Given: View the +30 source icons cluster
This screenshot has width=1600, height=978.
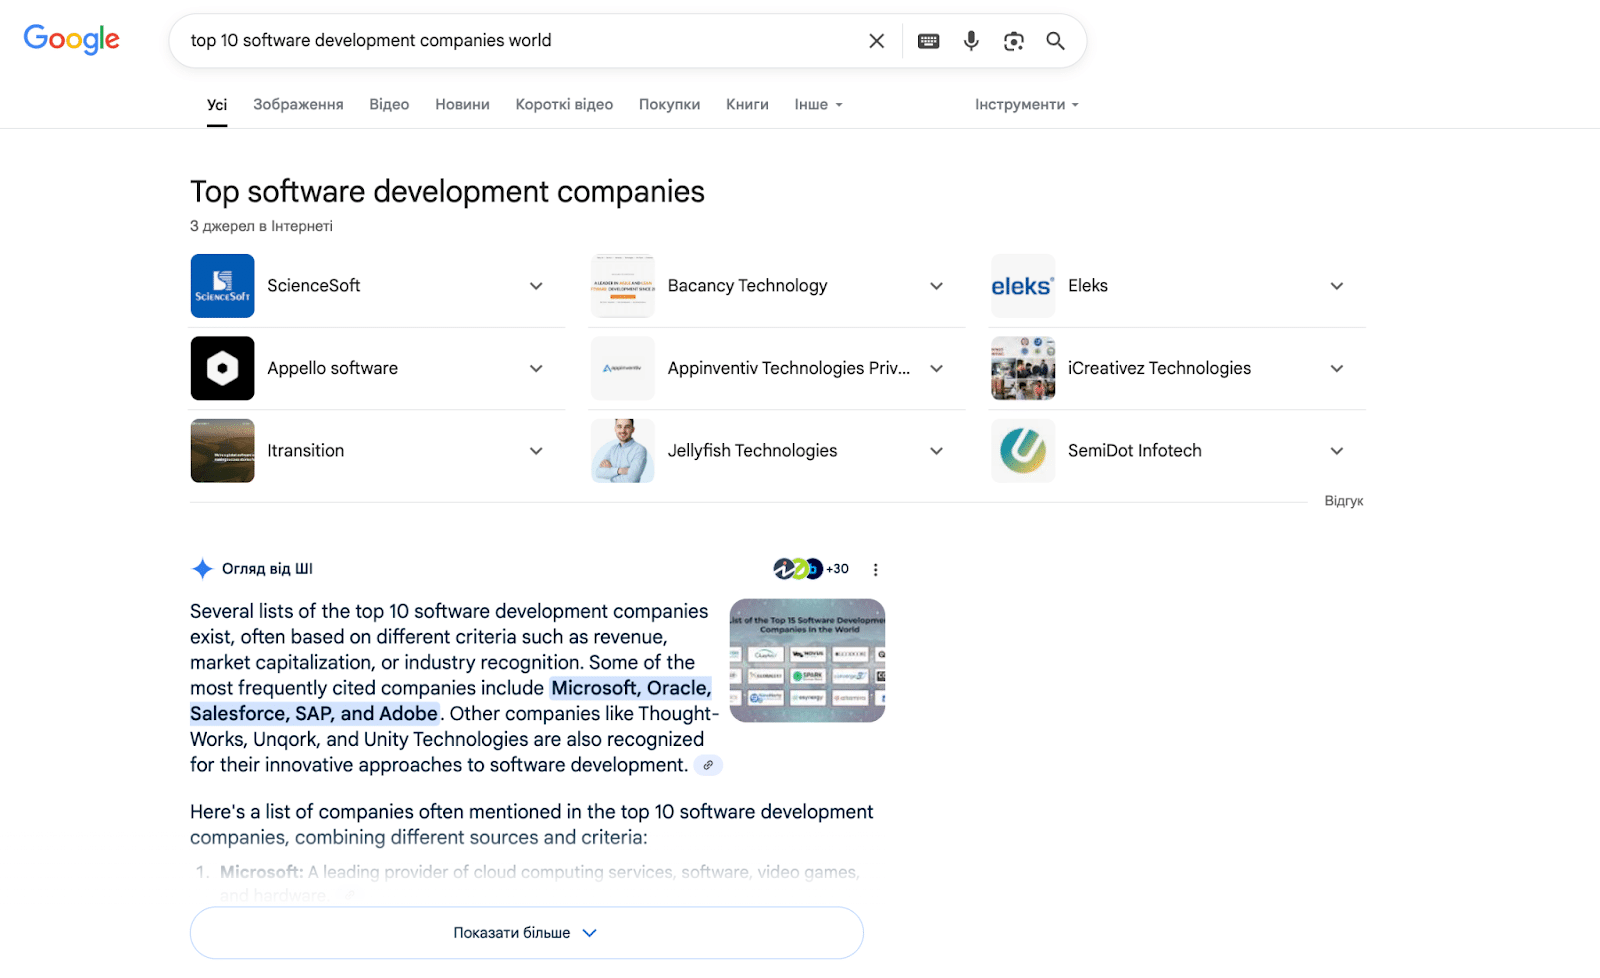Looking at the screenshot, I should [x=811, y=569].
